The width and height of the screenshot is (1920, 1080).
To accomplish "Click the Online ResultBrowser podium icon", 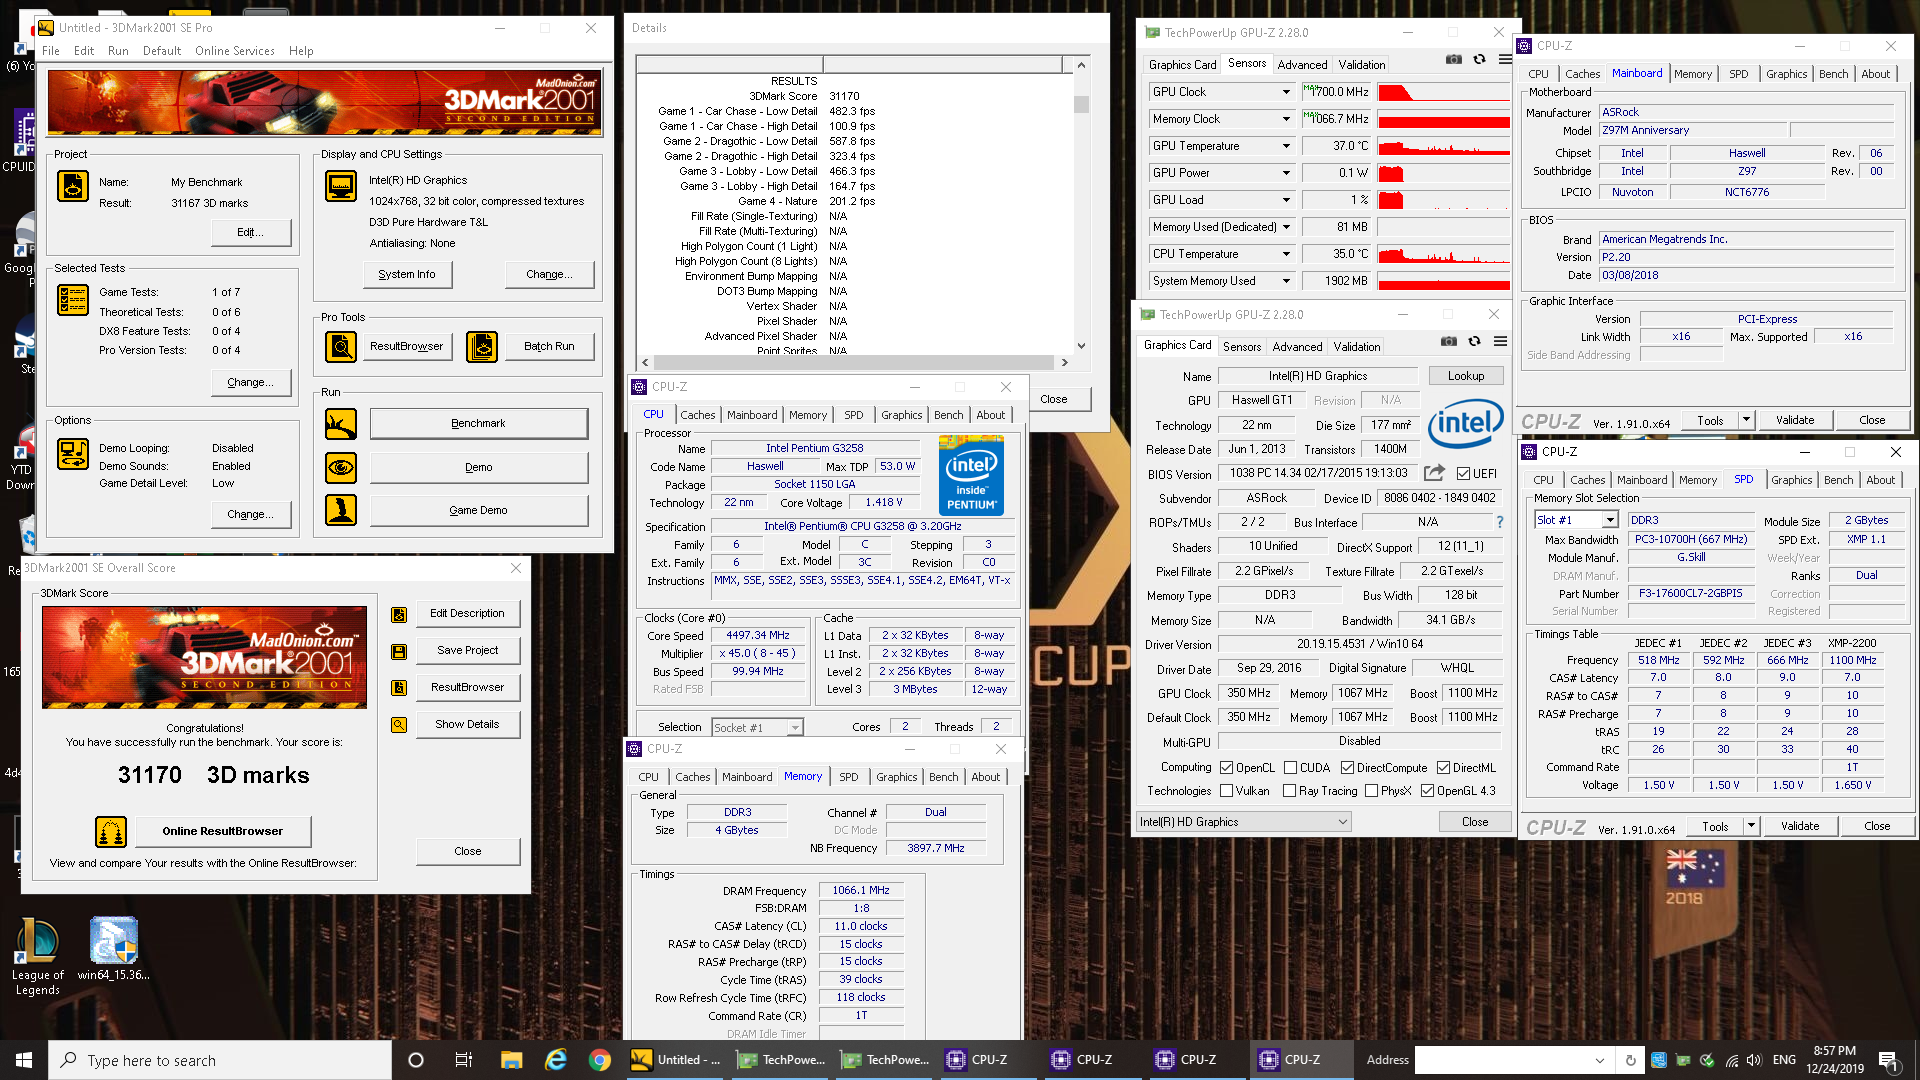I will 111,831.
